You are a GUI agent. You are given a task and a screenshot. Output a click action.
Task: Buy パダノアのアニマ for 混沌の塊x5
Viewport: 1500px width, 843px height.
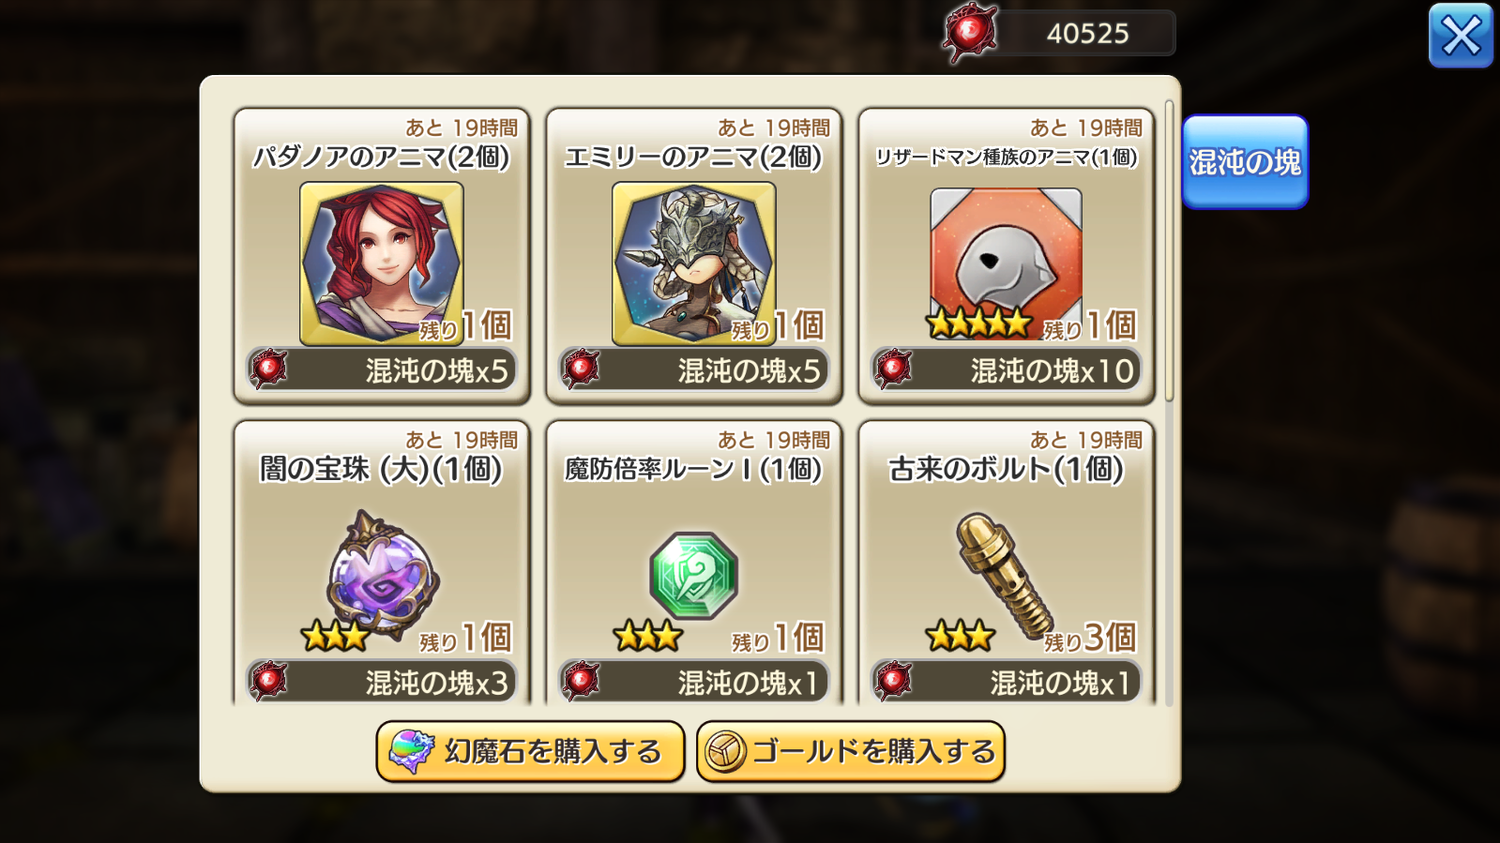coord(381,370)
